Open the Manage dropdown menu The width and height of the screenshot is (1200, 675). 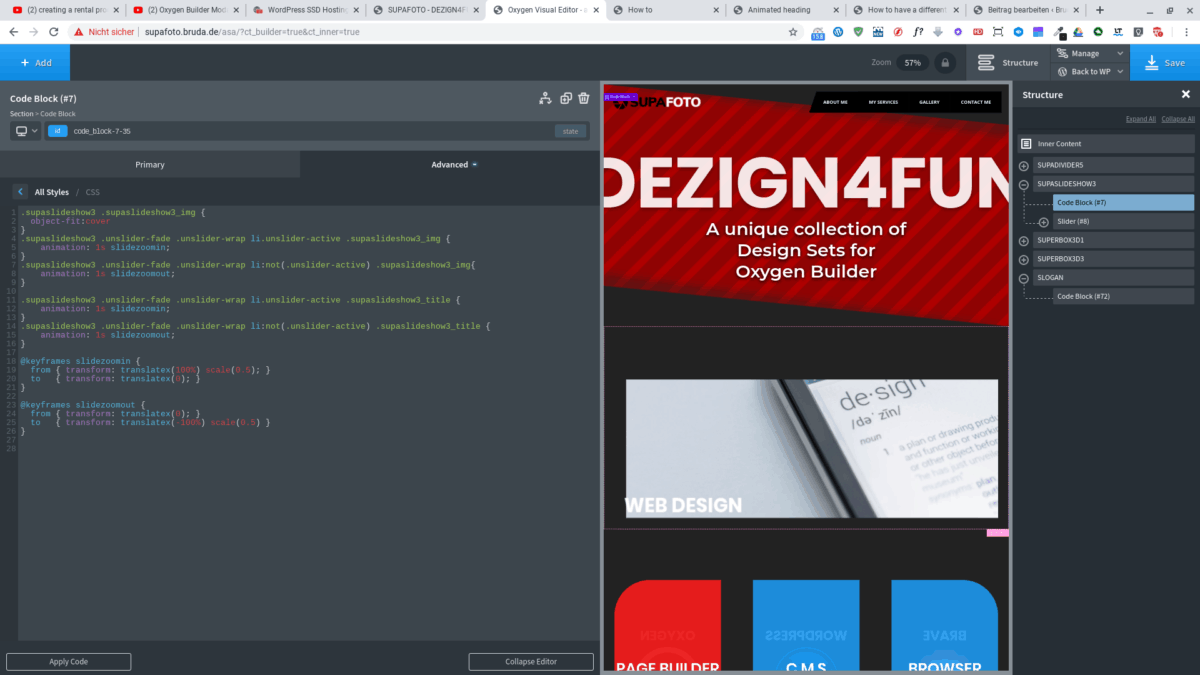(x=1090, y=53)
